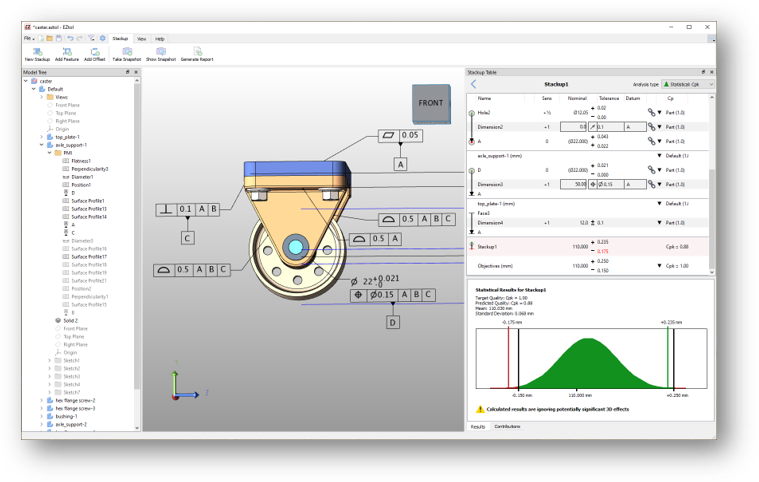Toggle the link icon on Hole2 row
The width and height of the screenshot is (759, 482).
point(652,112)
